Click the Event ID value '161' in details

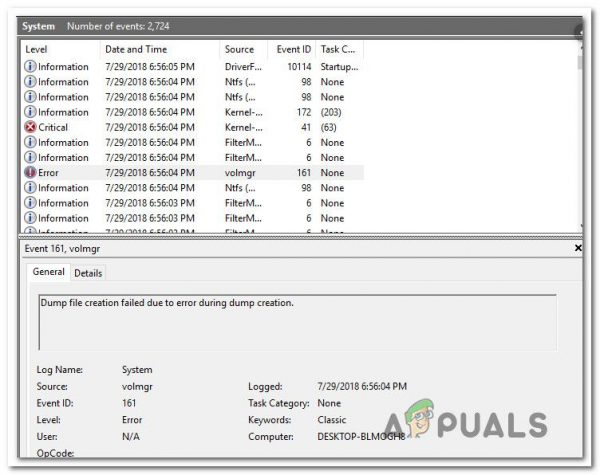pyautogui.click(x=129, y=403)
